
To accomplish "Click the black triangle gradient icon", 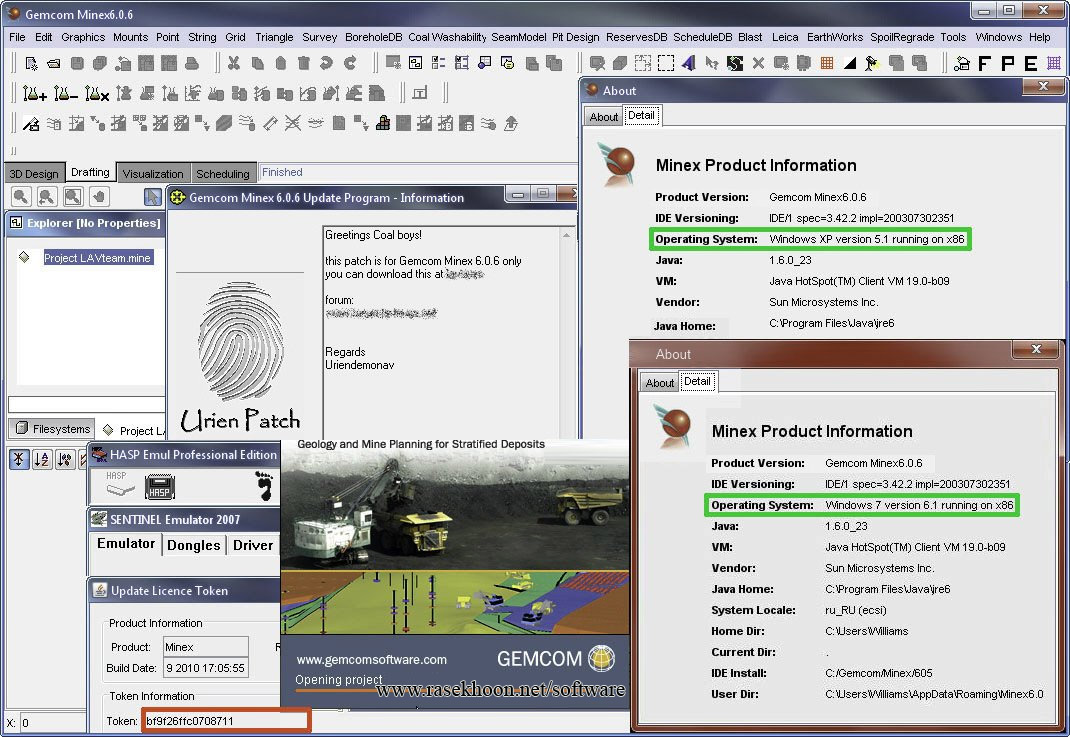I will click(850, 63).
